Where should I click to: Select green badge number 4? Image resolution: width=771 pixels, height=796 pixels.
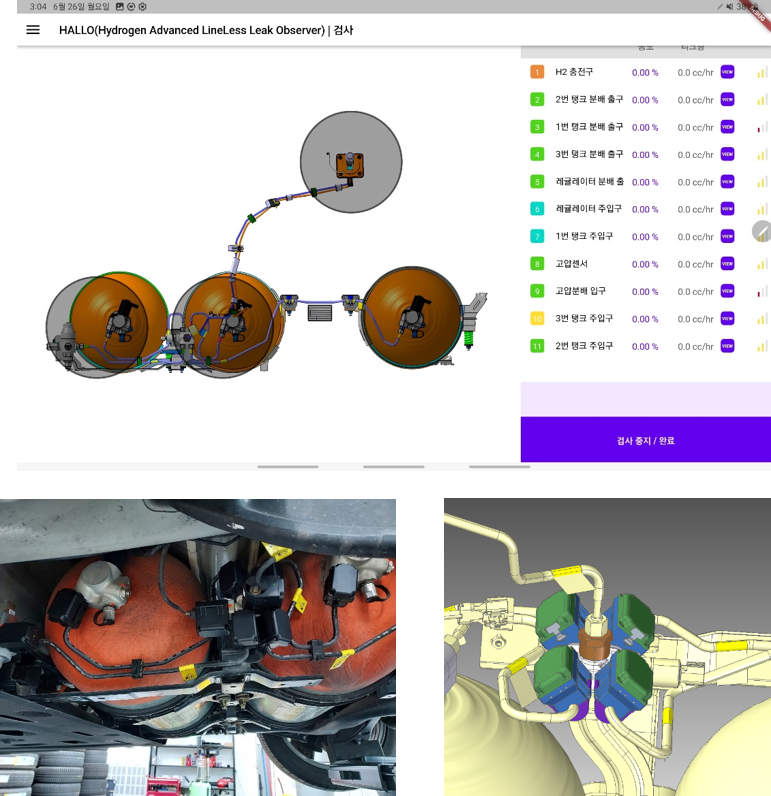point(537,154)
